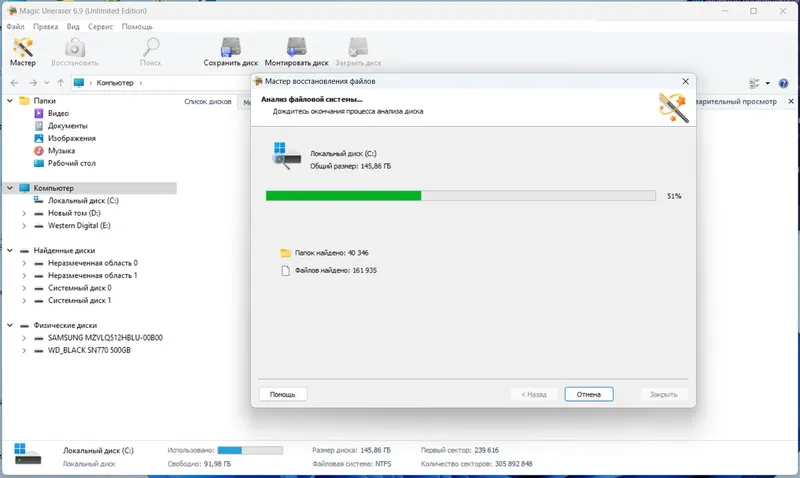Click the status bar drive icon
Screen dimensions: 800x478
tap(28, 454)
